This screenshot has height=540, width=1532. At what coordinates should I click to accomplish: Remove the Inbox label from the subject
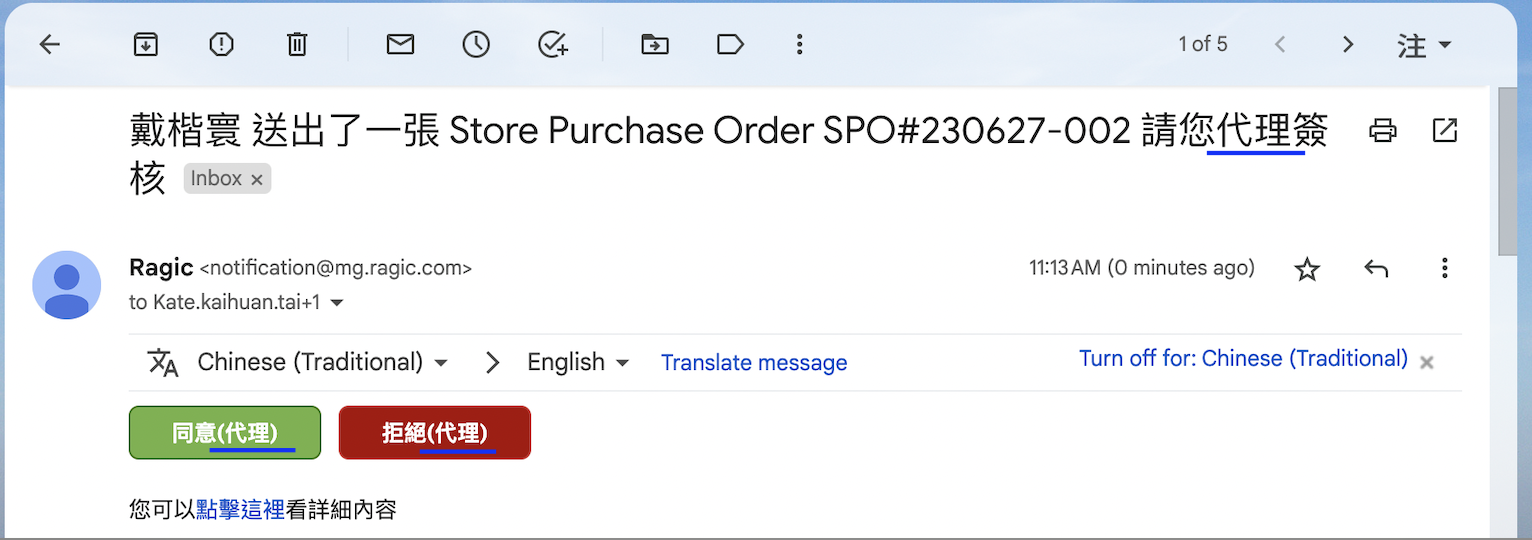(x=256, y=180)
